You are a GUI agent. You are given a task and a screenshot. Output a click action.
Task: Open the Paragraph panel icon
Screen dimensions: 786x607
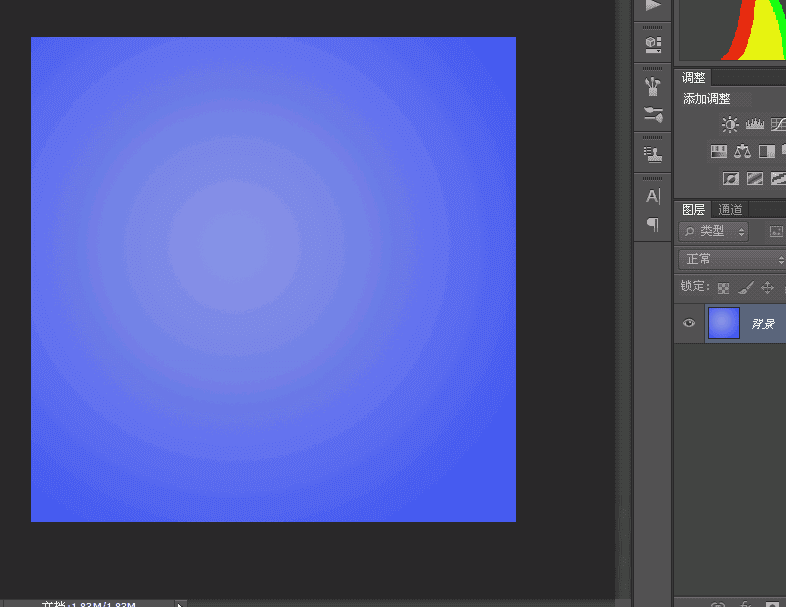click(653, 224)
